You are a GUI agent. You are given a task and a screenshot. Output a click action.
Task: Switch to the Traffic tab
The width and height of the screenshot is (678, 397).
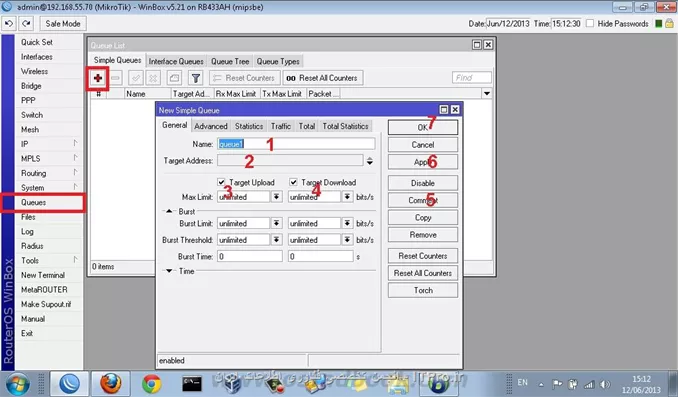281,126
